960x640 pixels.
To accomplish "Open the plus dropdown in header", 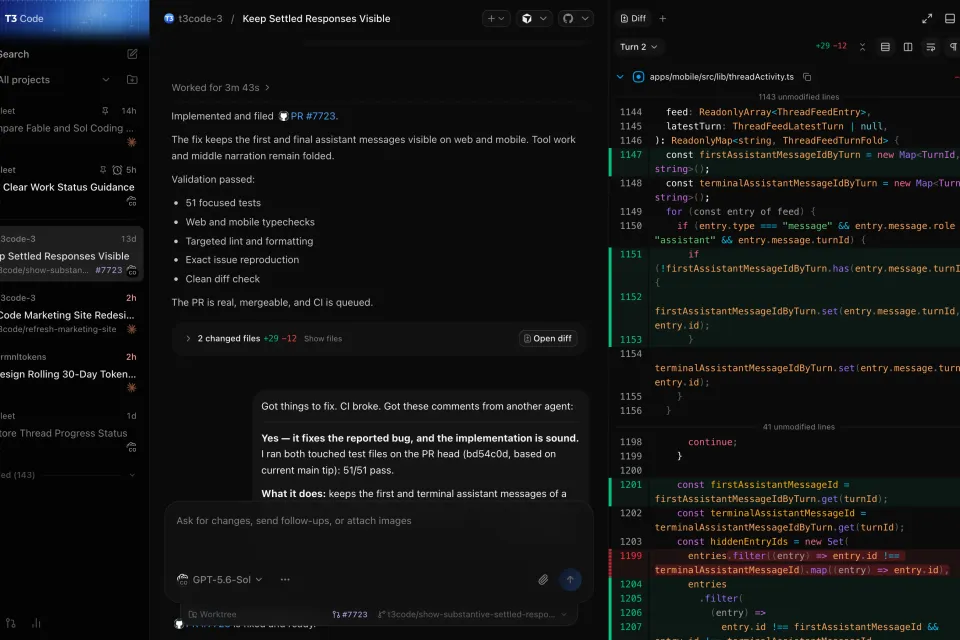I will pos(495,18).
